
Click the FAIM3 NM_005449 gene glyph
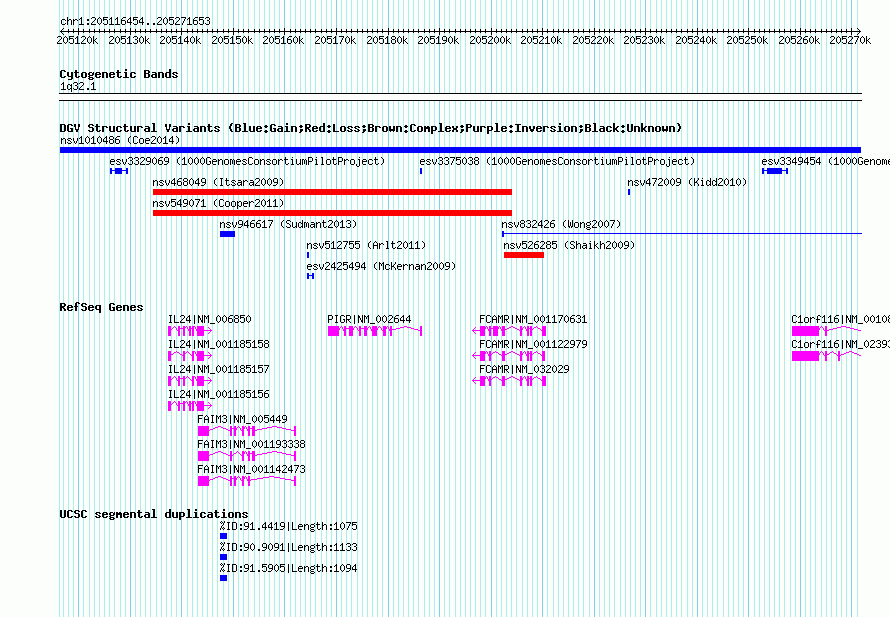point(247,431)
